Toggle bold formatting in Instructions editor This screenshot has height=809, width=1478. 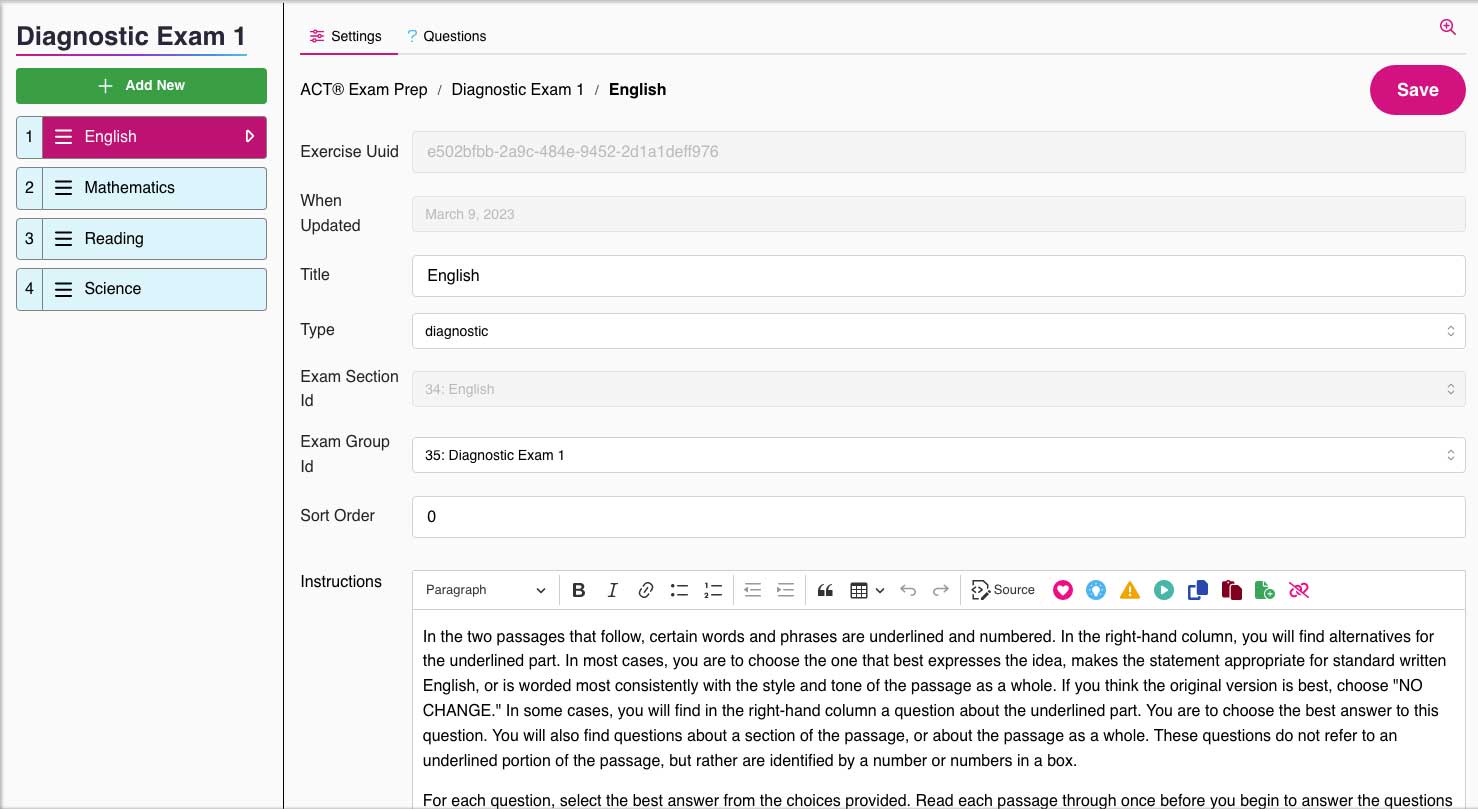point(578,590)
